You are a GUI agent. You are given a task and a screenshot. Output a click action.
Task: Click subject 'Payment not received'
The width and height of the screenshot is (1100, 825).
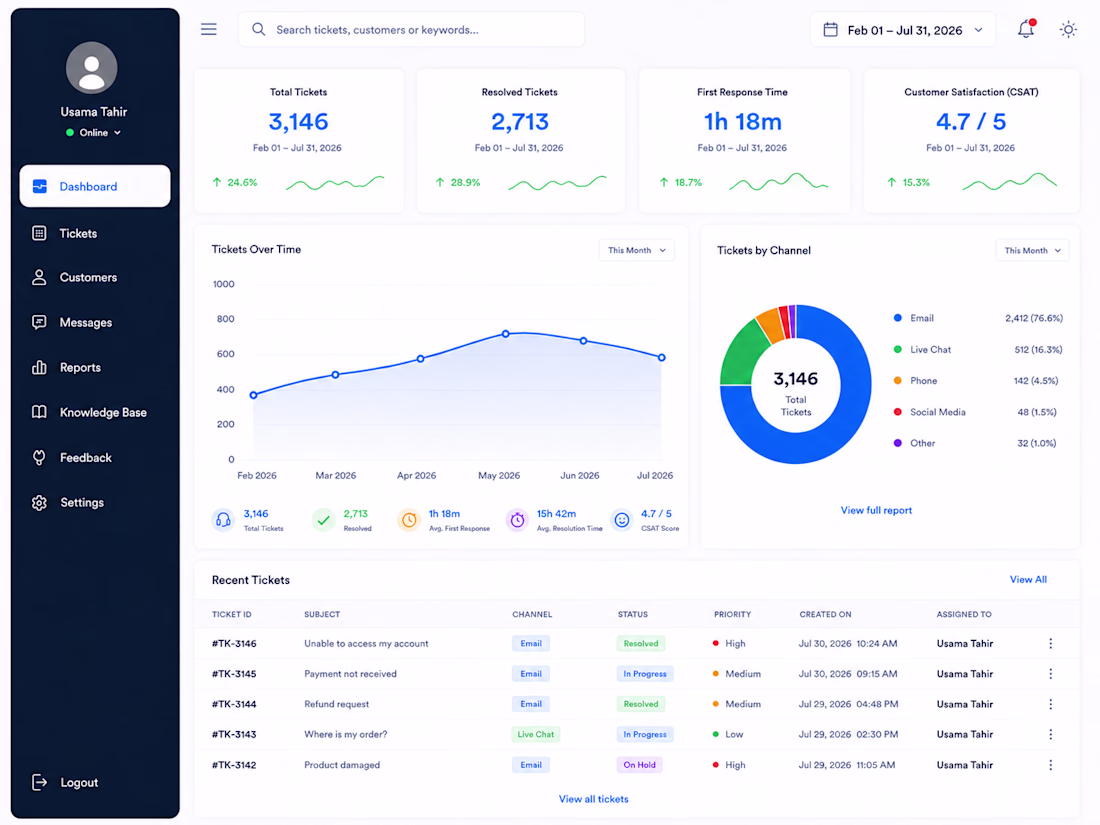pyautogui.click(x=350, y=673)
